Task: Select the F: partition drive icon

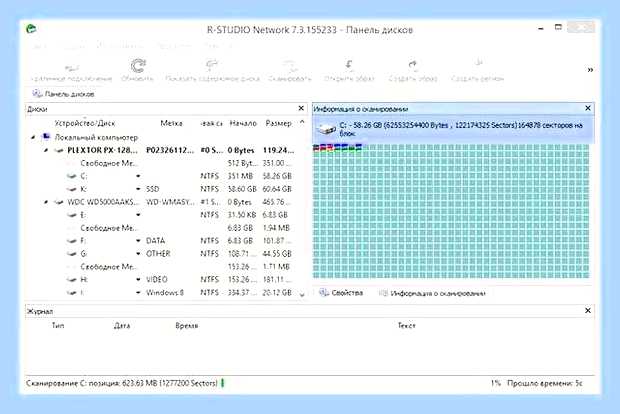Action: (72, 241)
